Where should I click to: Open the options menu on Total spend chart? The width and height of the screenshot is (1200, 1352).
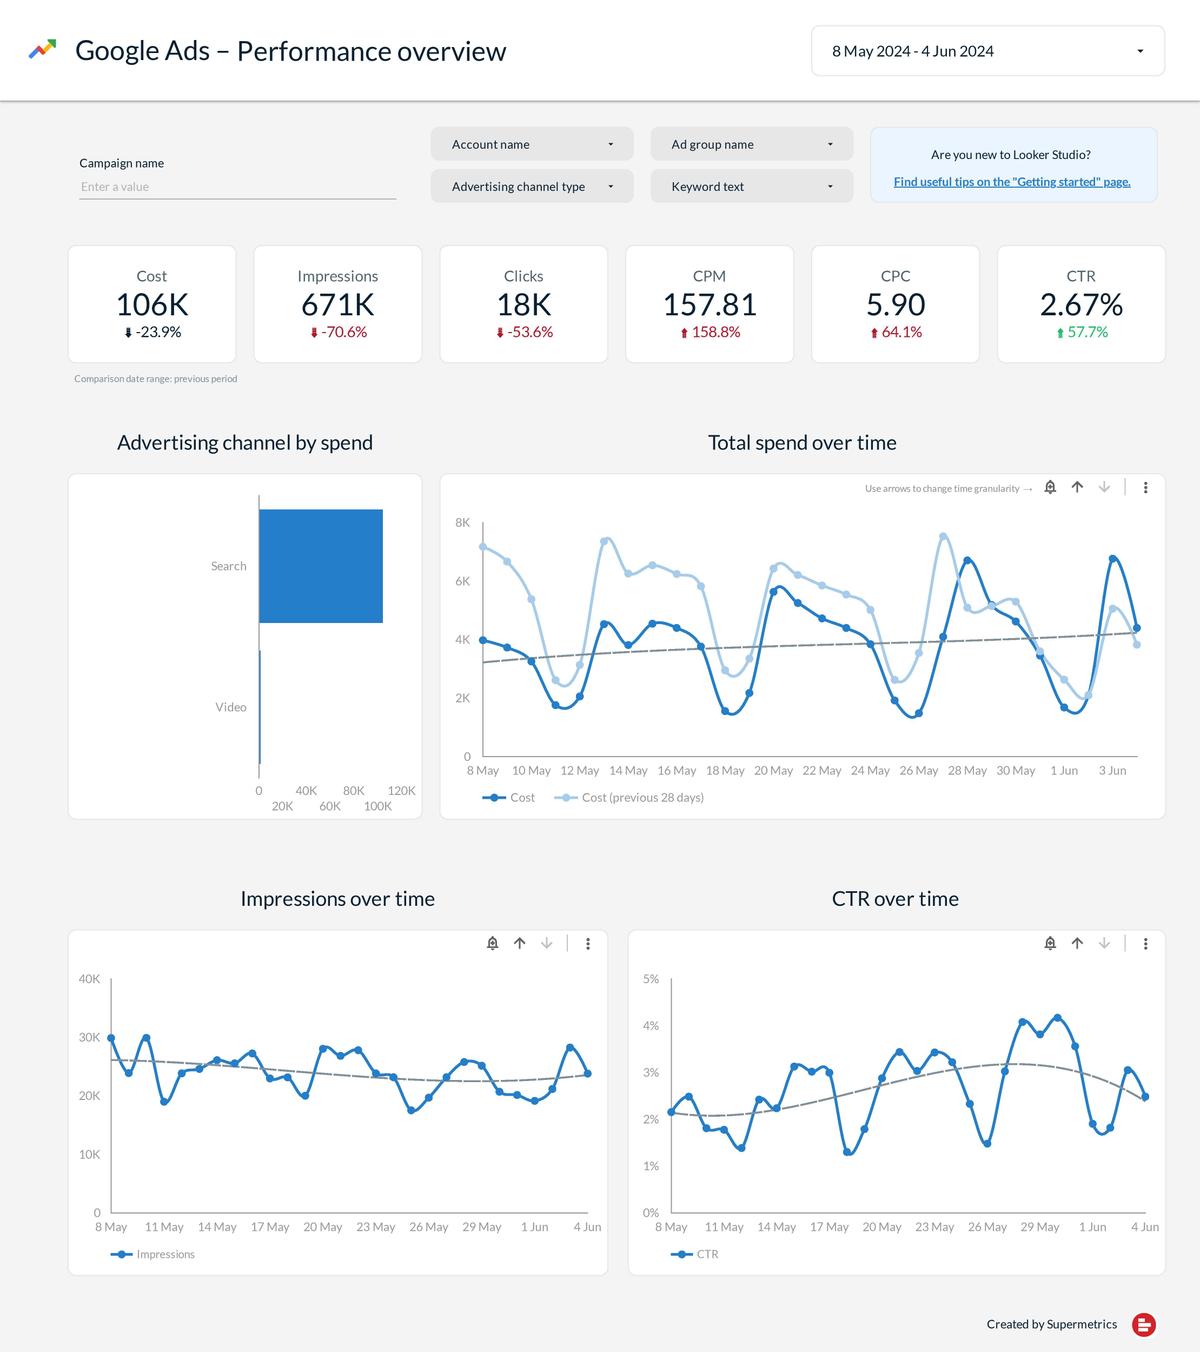[x=1146, y=488]
